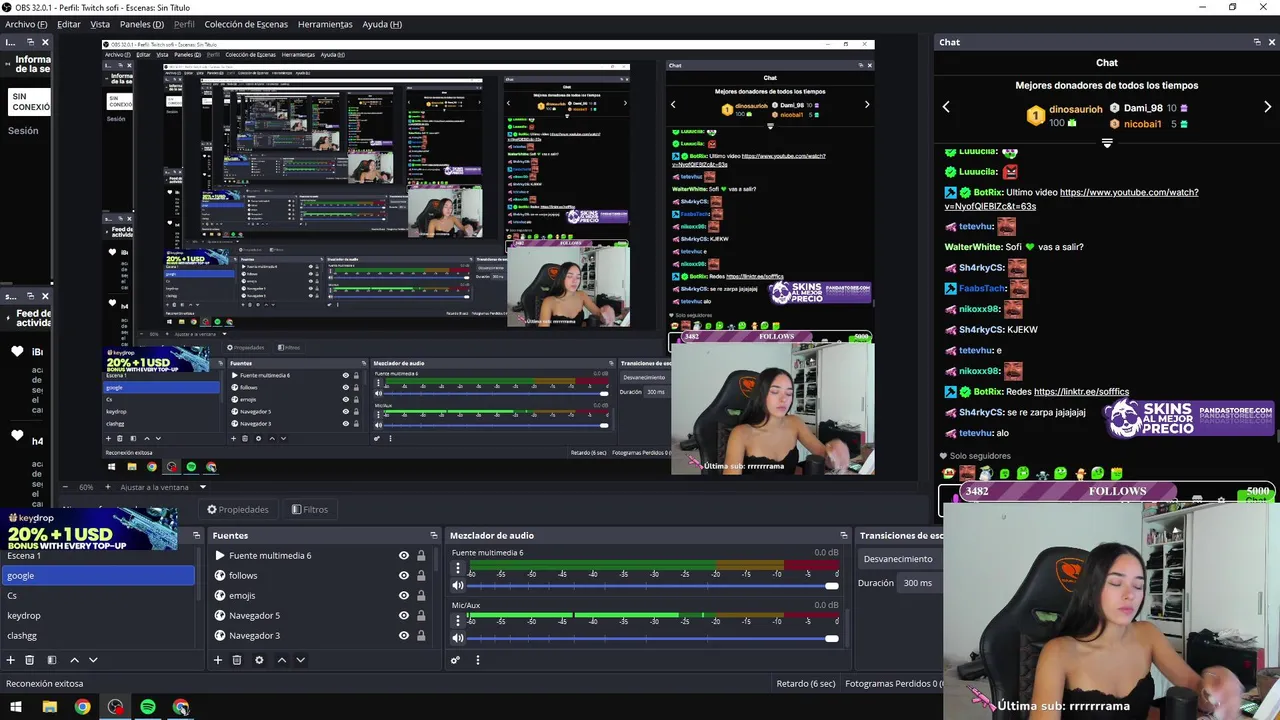Toggle lock on Navegador 5 source

click(421, 616)
